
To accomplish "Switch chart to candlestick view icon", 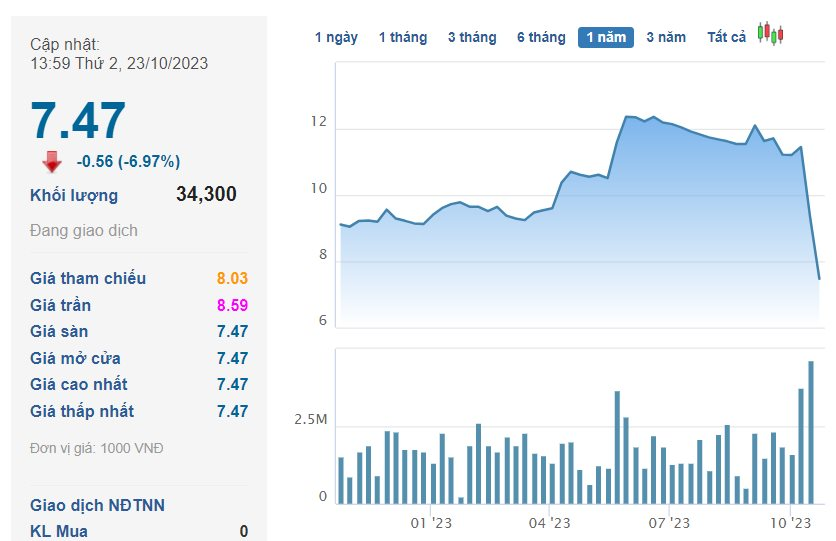I will coord(770,33).
